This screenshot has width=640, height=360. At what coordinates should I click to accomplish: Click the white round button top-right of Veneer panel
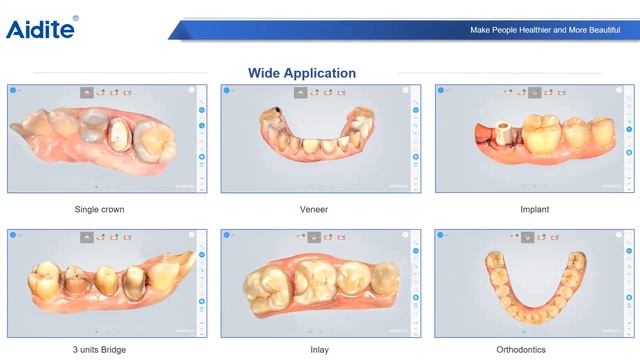coord(405,90)
